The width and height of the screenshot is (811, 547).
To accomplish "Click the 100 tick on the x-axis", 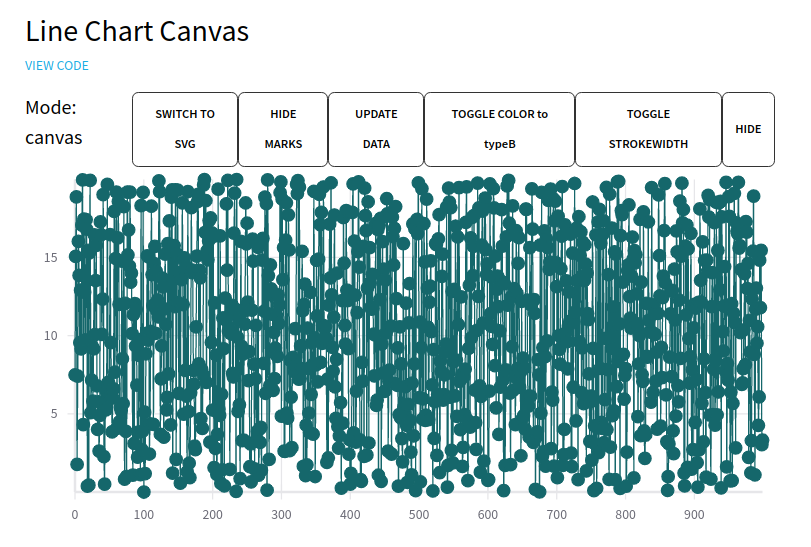I will 144,515.
